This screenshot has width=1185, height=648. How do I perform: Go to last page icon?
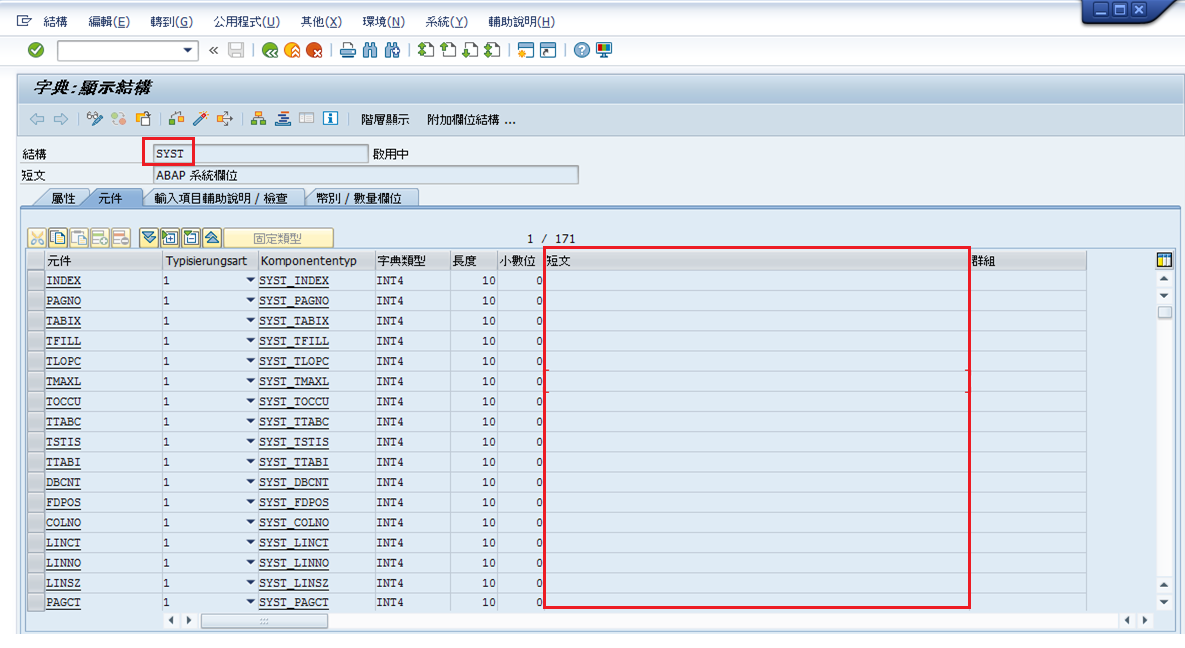point(493,51)
